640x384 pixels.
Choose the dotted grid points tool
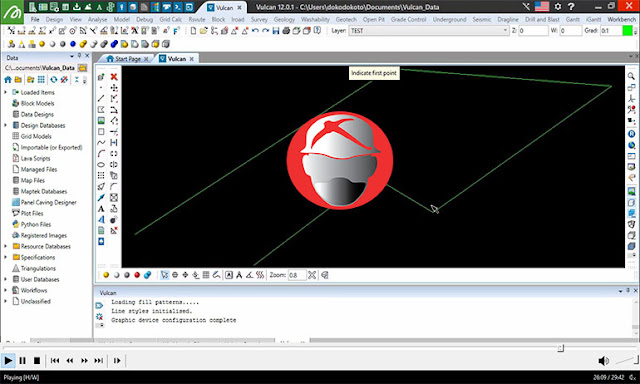(101, 175)
